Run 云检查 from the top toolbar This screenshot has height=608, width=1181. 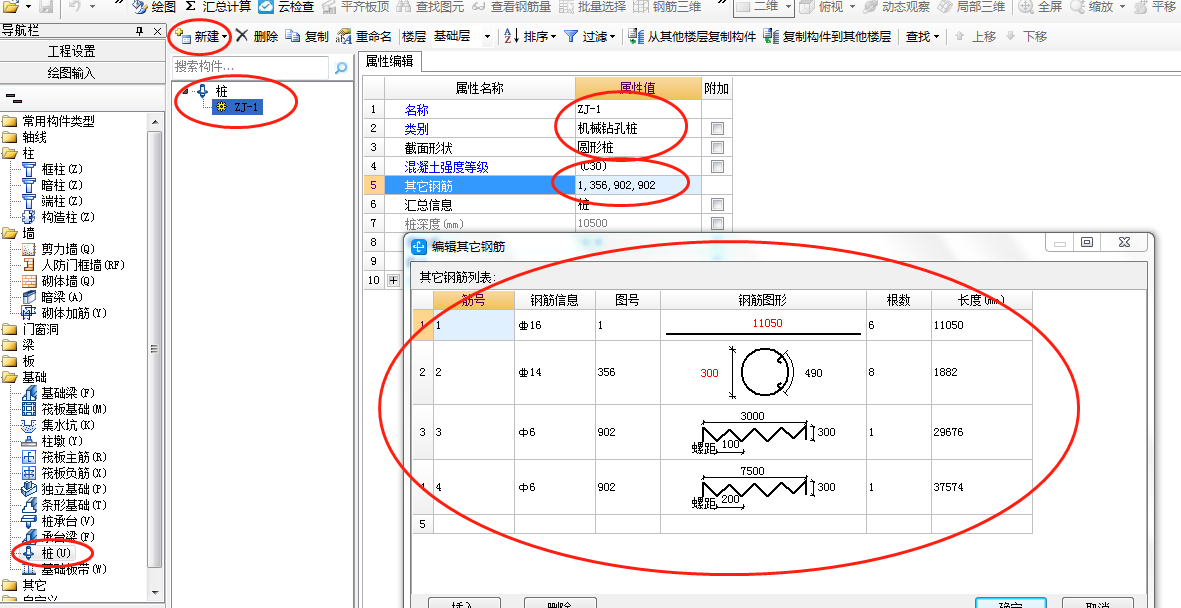[x=286, y=7]
